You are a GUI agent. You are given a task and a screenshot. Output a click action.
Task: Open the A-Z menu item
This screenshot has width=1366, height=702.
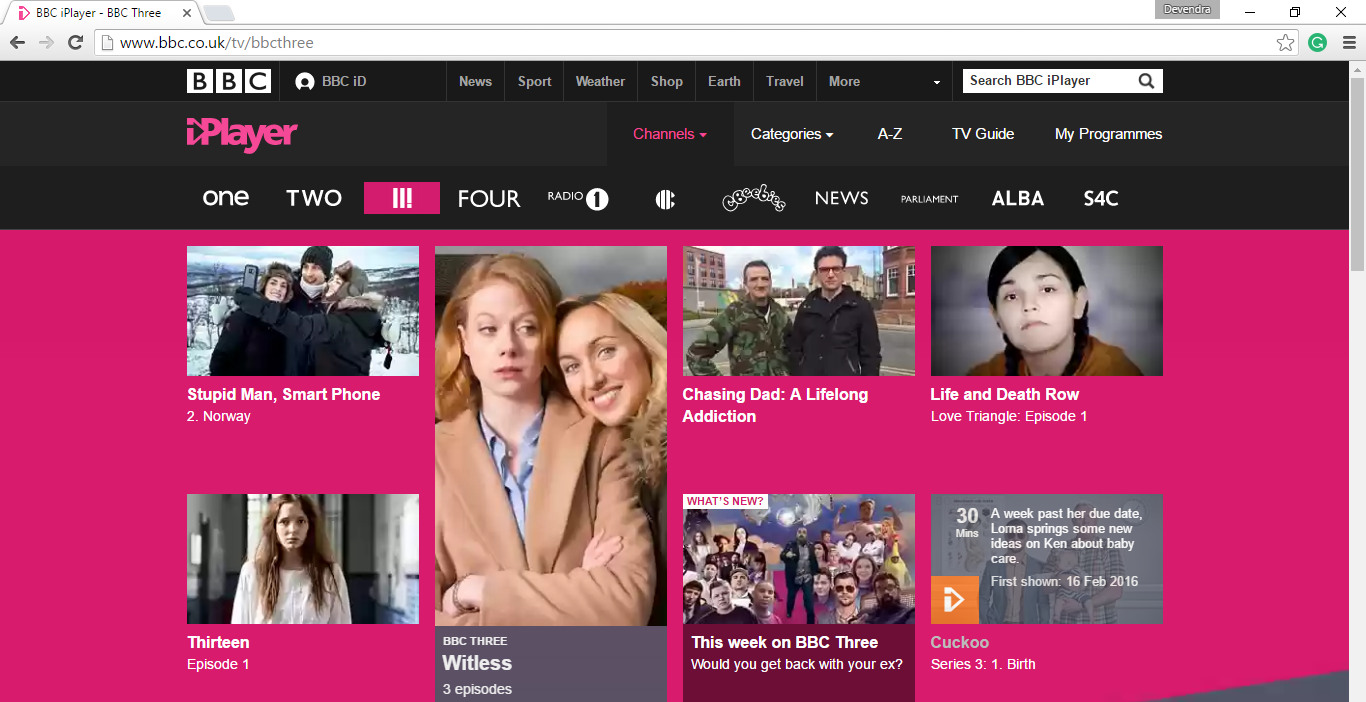[x=890, y=134]
